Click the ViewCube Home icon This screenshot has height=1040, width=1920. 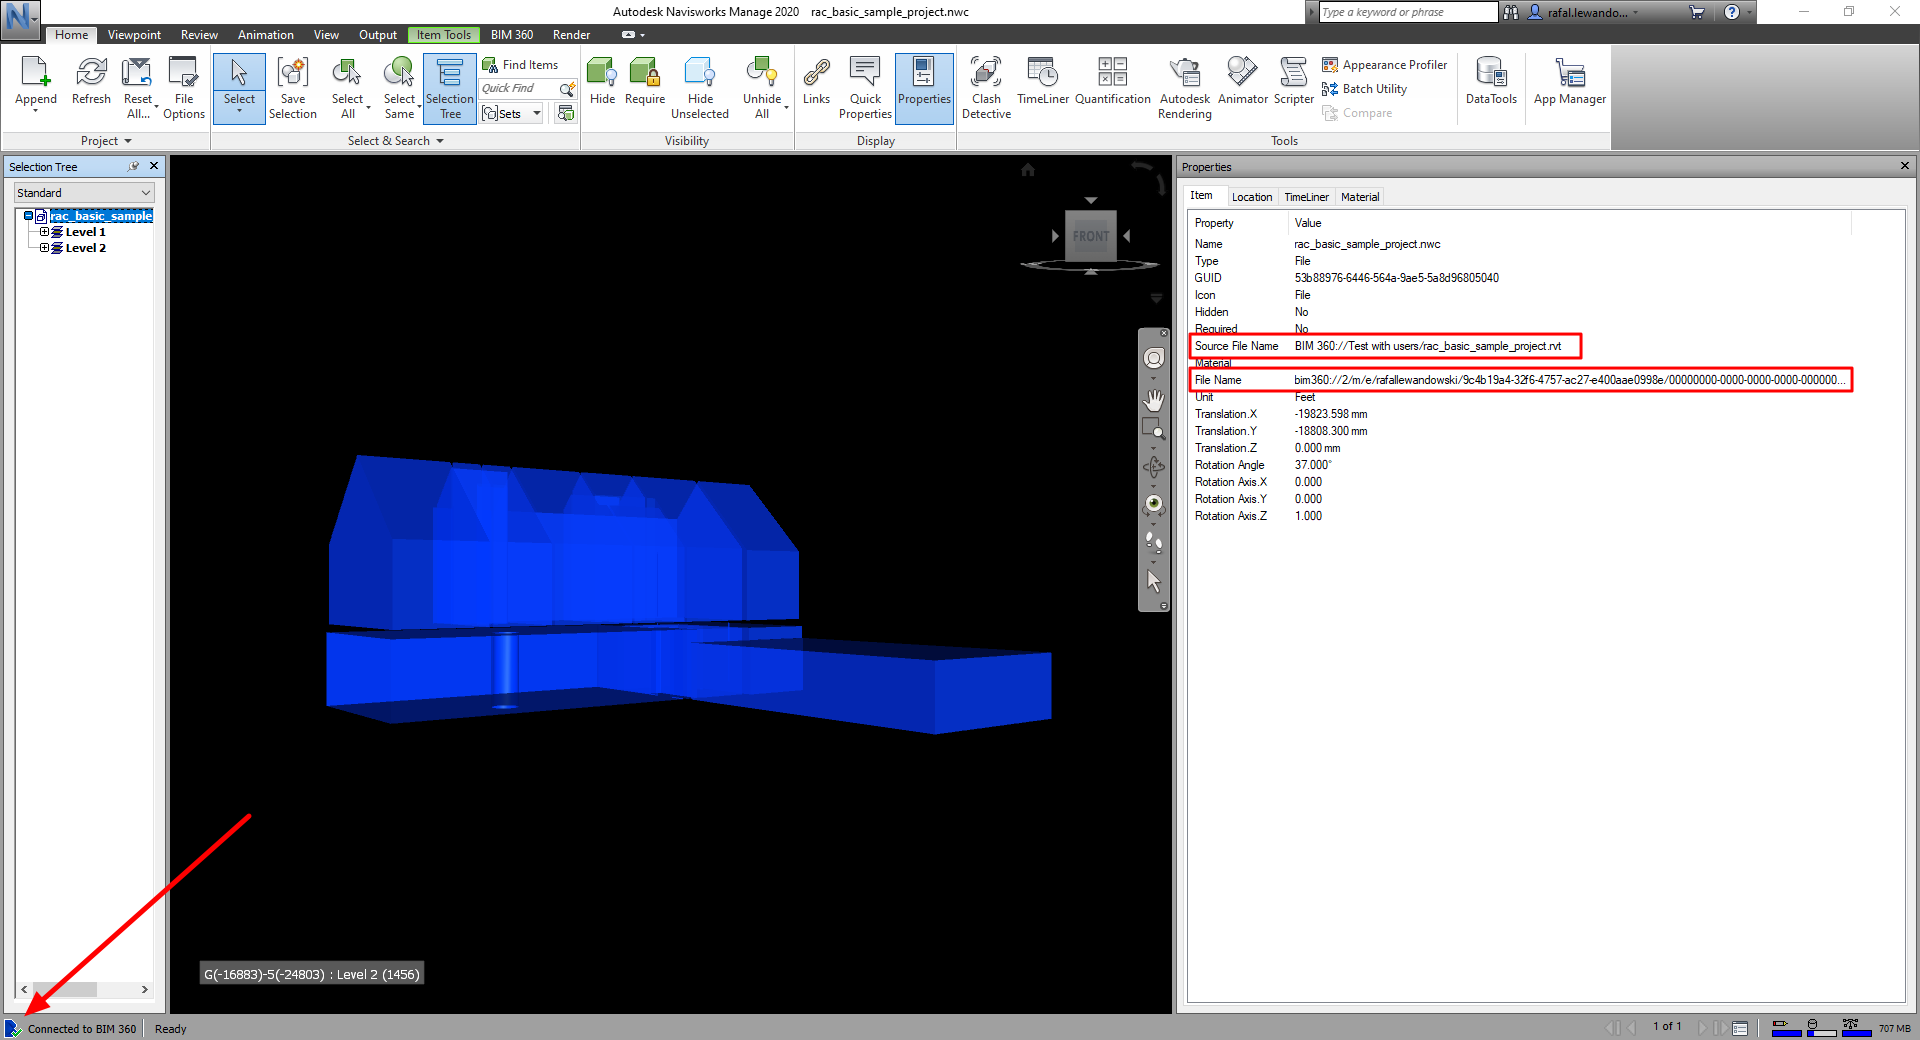coord(1028,169)
